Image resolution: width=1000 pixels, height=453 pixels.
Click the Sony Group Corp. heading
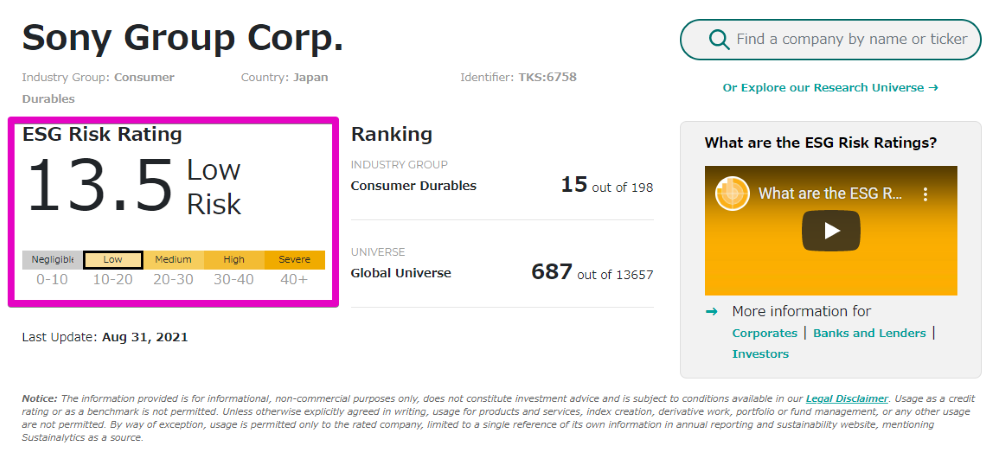[183, 38]
